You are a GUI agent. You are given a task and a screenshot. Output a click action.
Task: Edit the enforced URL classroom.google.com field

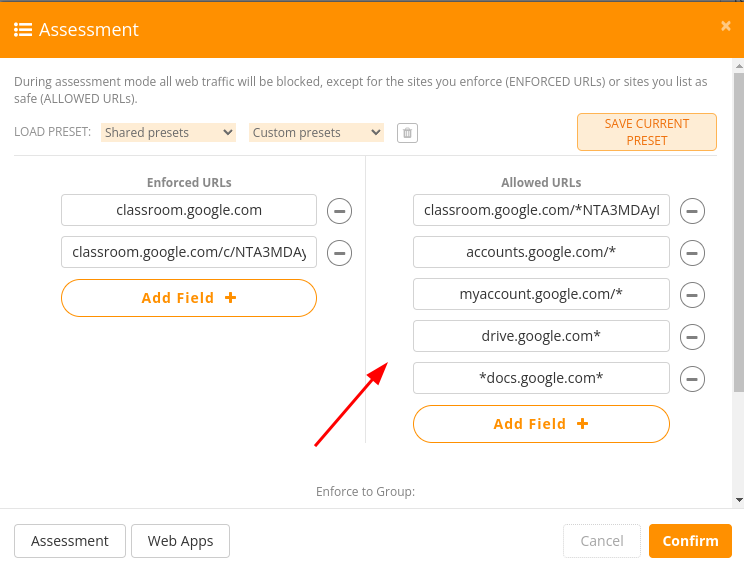[189, 210]
